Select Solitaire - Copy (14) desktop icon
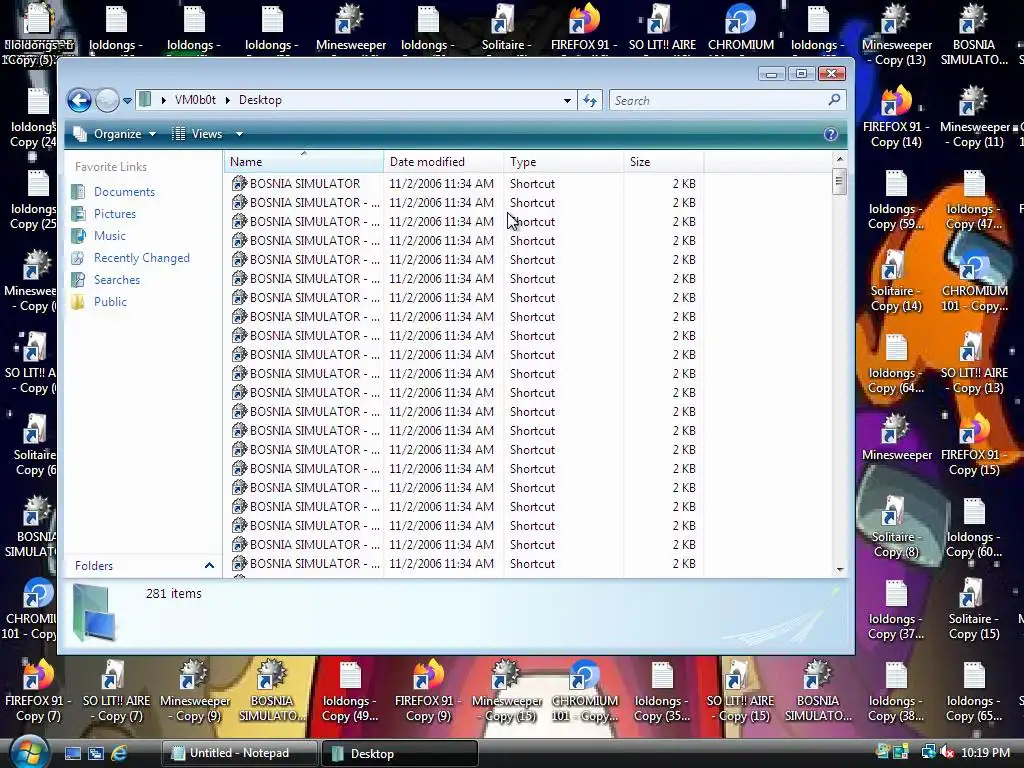This screenshot has height=768, width=1024. pyautogui.click(x=896, y=281)
